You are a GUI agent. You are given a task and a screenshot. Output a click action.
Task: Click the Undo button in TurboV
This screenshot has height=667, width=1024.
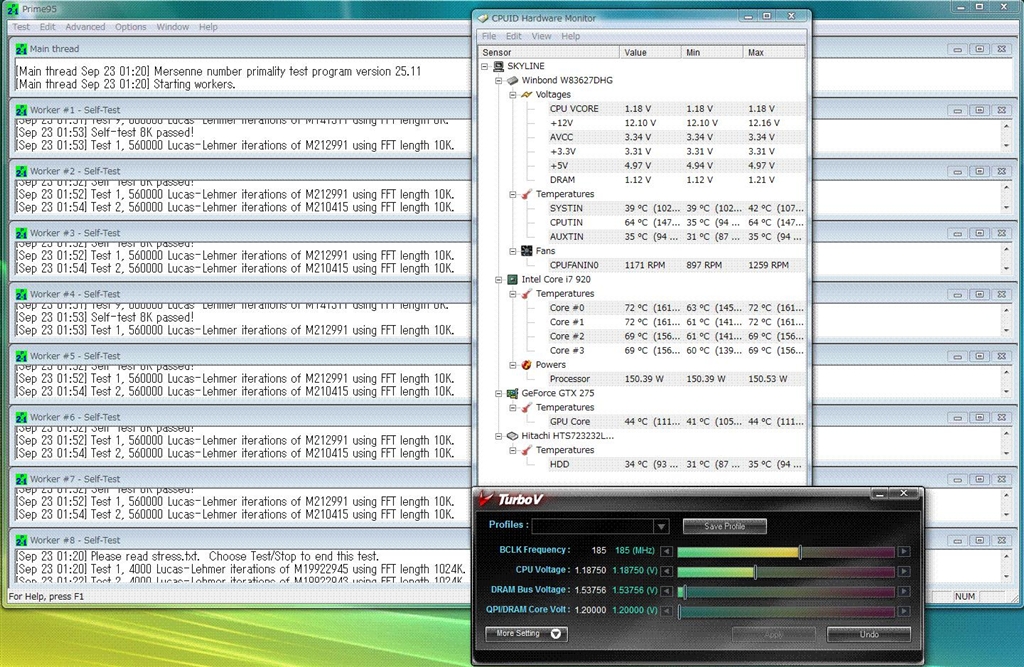[868, 634]
